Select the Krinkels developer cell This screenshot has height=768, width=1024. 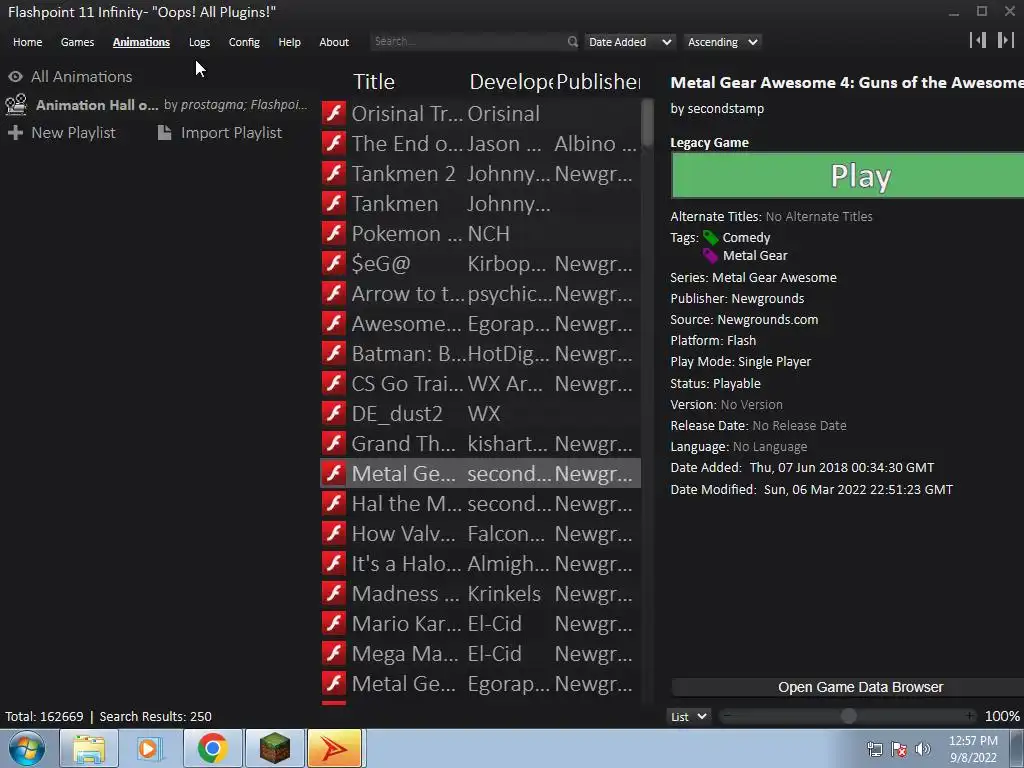(504, 594)
